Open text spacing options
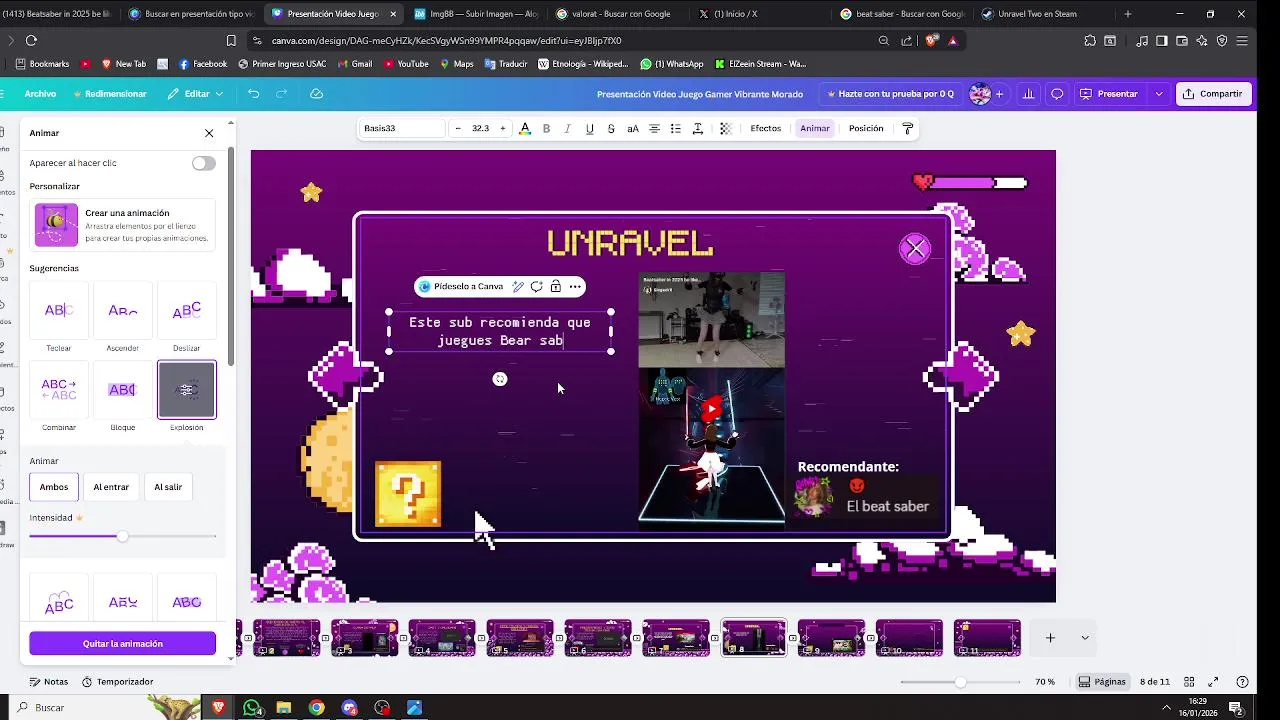Image resolution: width=1280 pixels, height=720 pixels. click(x=698, y=128)
